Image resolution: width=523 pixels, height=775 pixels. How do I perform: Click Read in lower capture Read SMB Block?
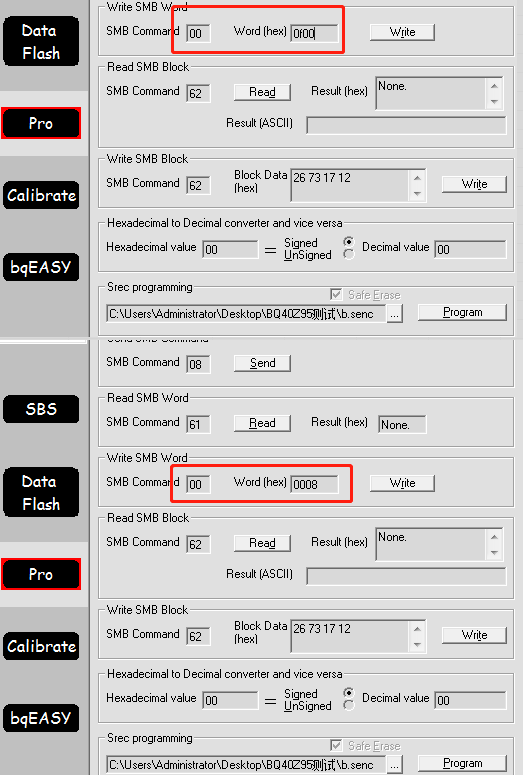pos(262,543)
